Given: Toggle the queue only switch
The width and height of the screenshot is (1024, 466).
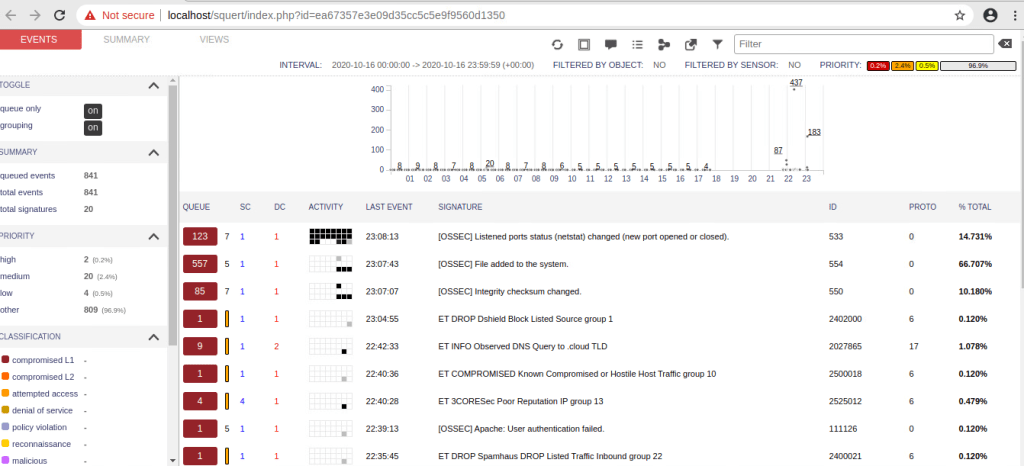Looking at the screenshot, I should pyautogui.click(x=92, y=111).
